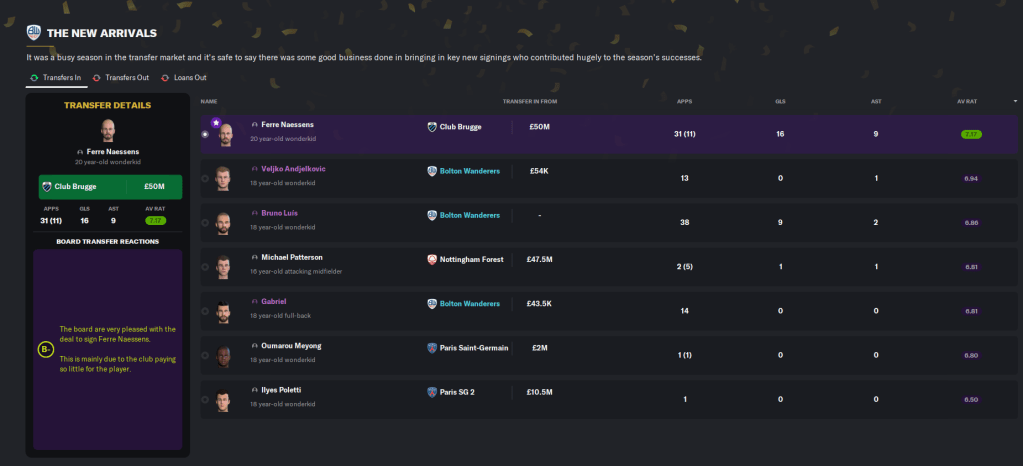Click the Bolton Wanderers badge in Gabriel's row
The width and height of the screenshot is (1023, 466).
432,303
